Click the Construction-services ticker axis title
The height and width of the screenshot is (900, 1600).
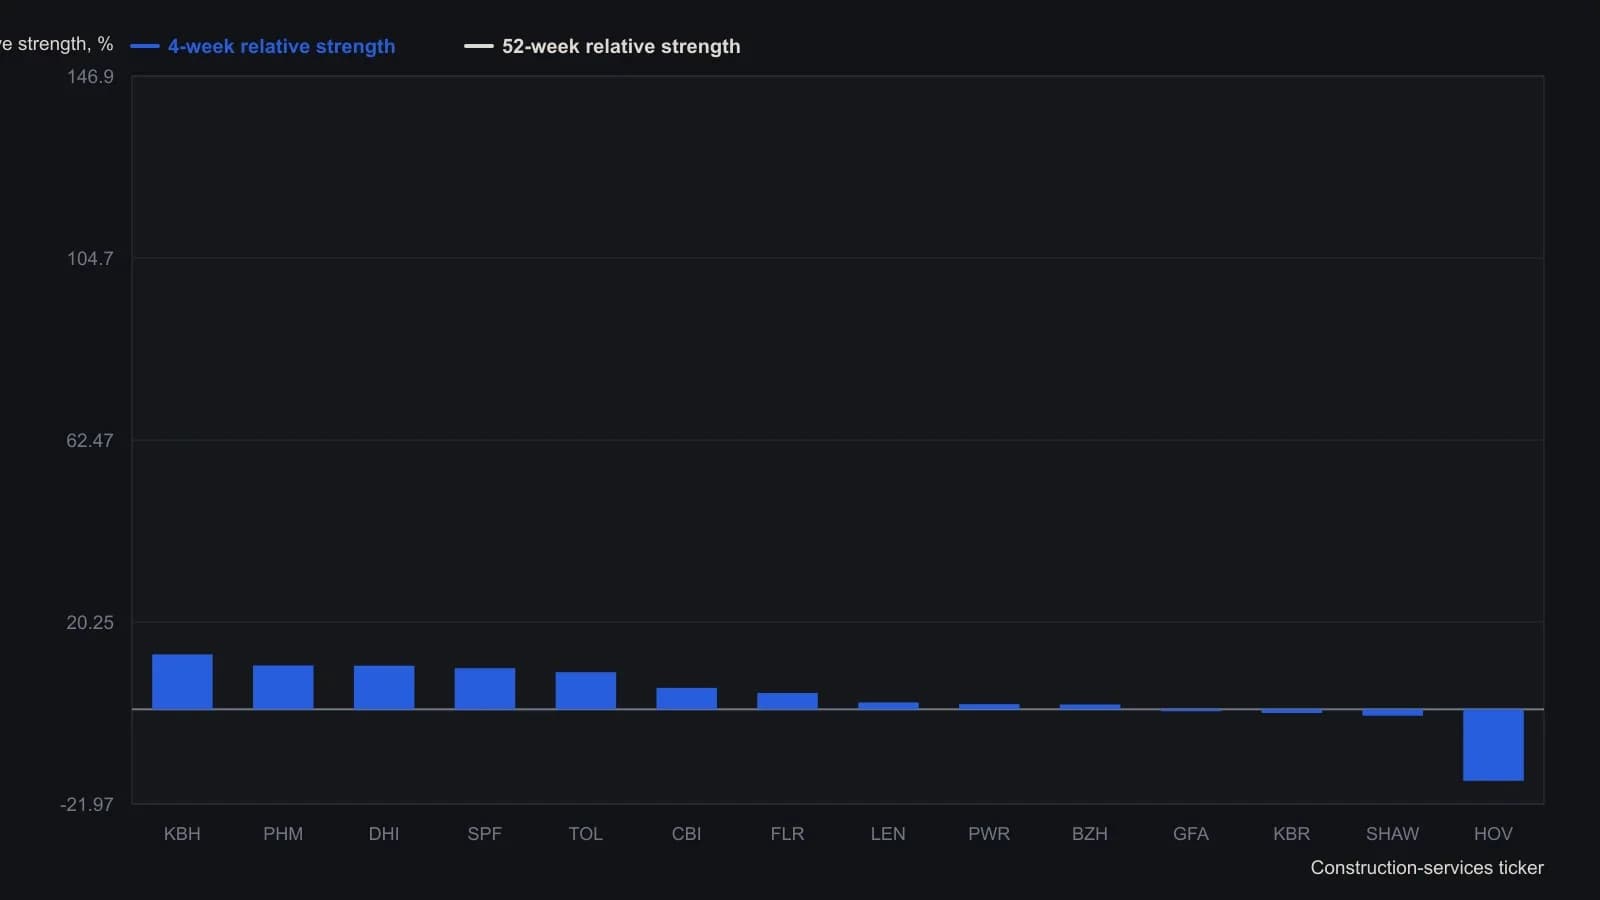point(1427,868)
